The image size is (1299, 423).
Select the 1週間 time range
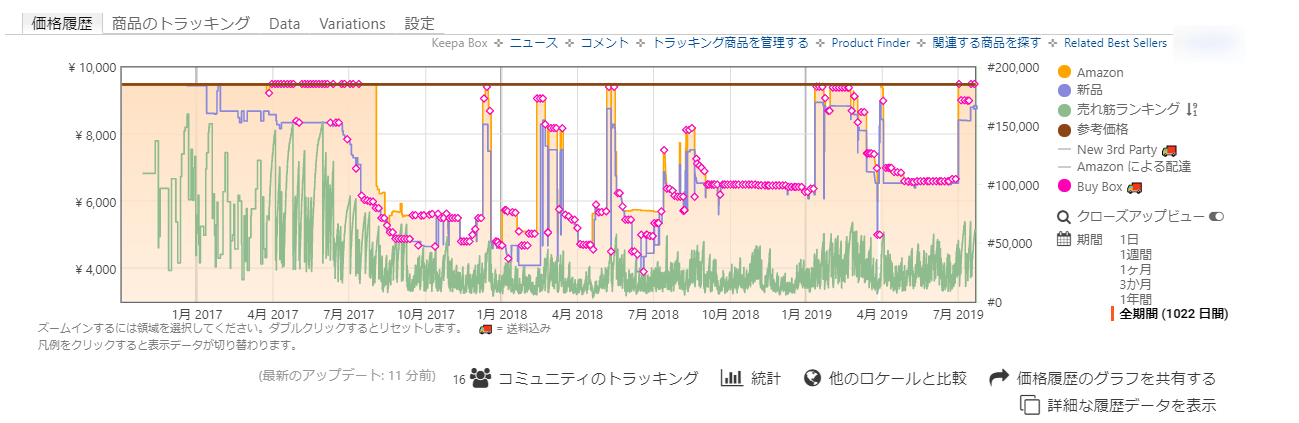(x=1136, y=254)
